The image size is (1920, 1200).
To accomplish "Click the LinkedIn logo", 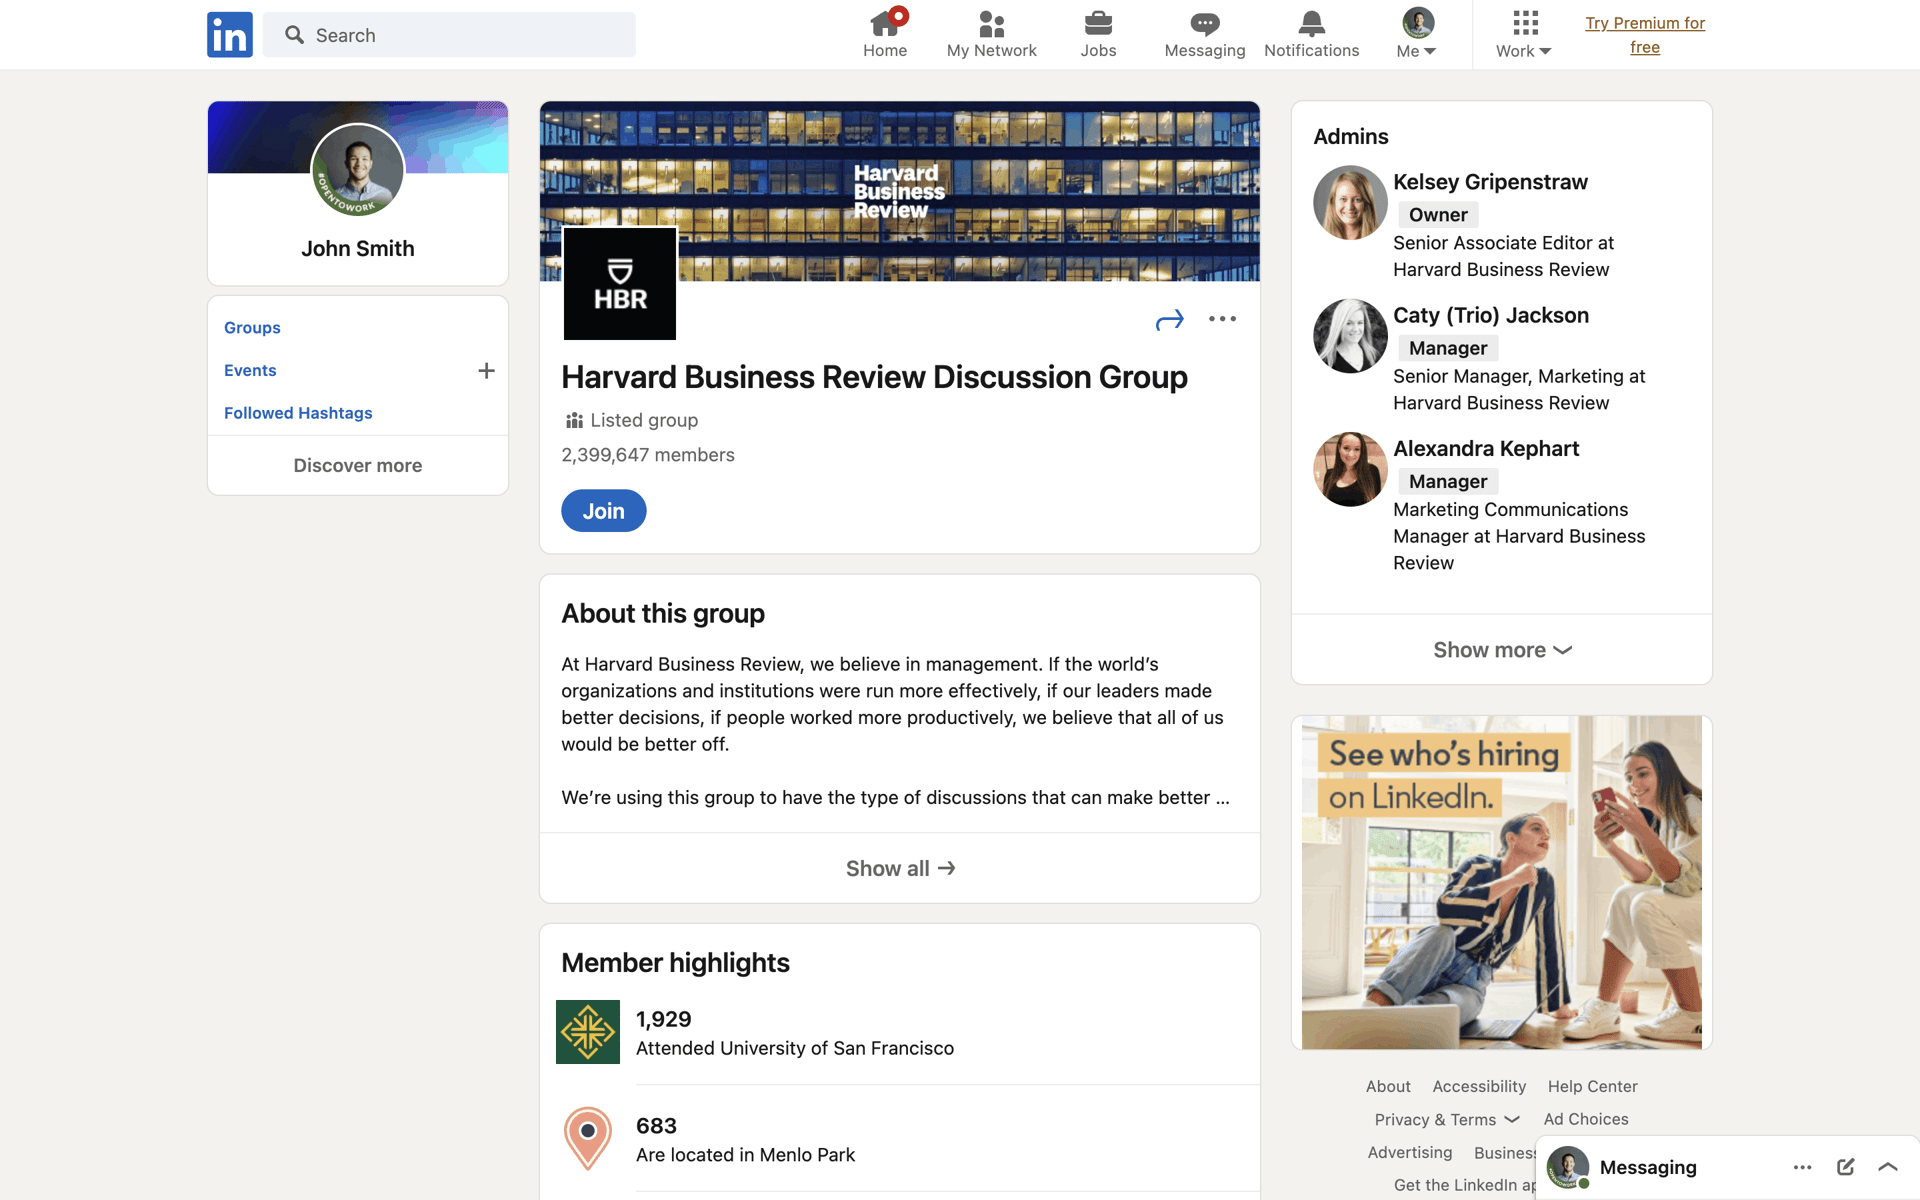I will (230, 35).
